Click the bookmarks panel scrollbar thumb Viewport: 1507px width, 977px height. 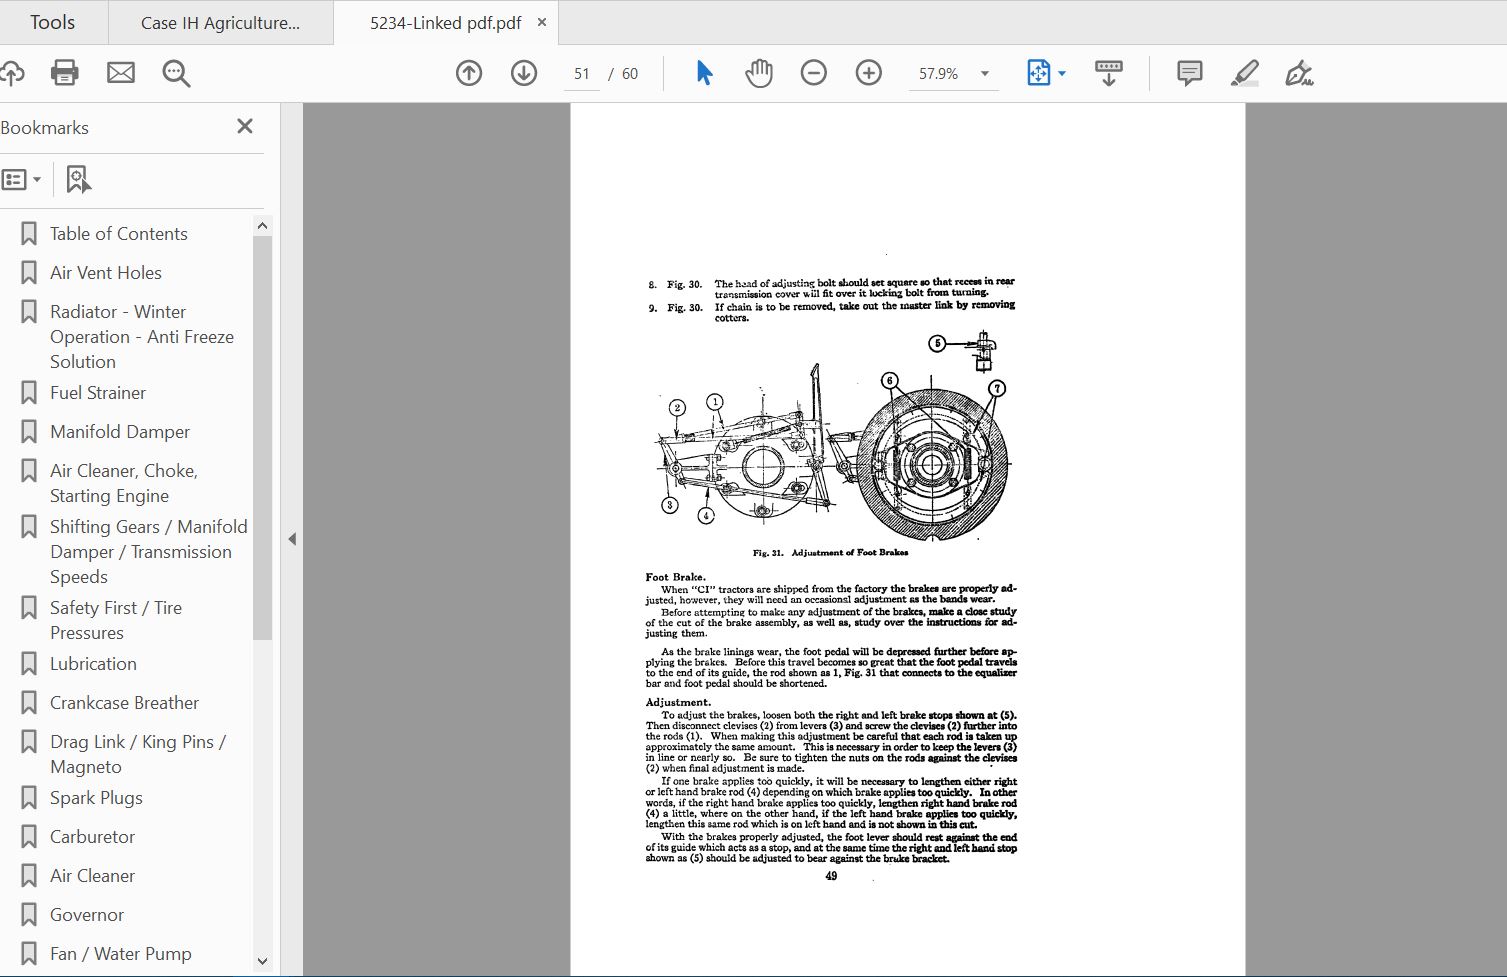tap(262, 438)
